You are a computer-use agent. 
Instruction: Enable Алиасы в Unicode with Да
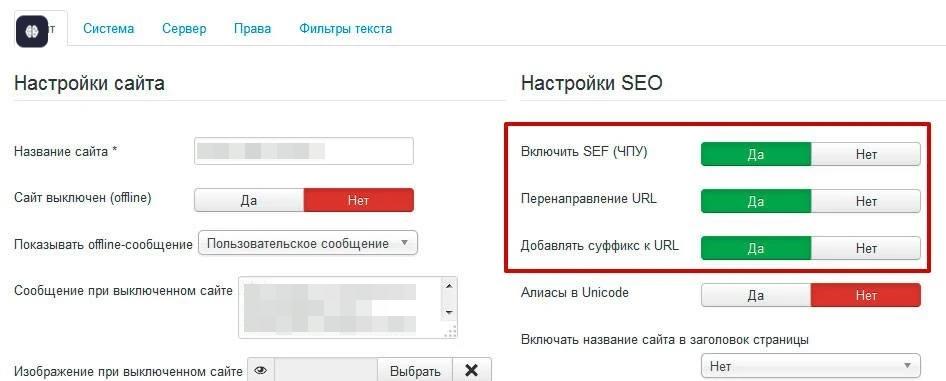coord(755,295)
